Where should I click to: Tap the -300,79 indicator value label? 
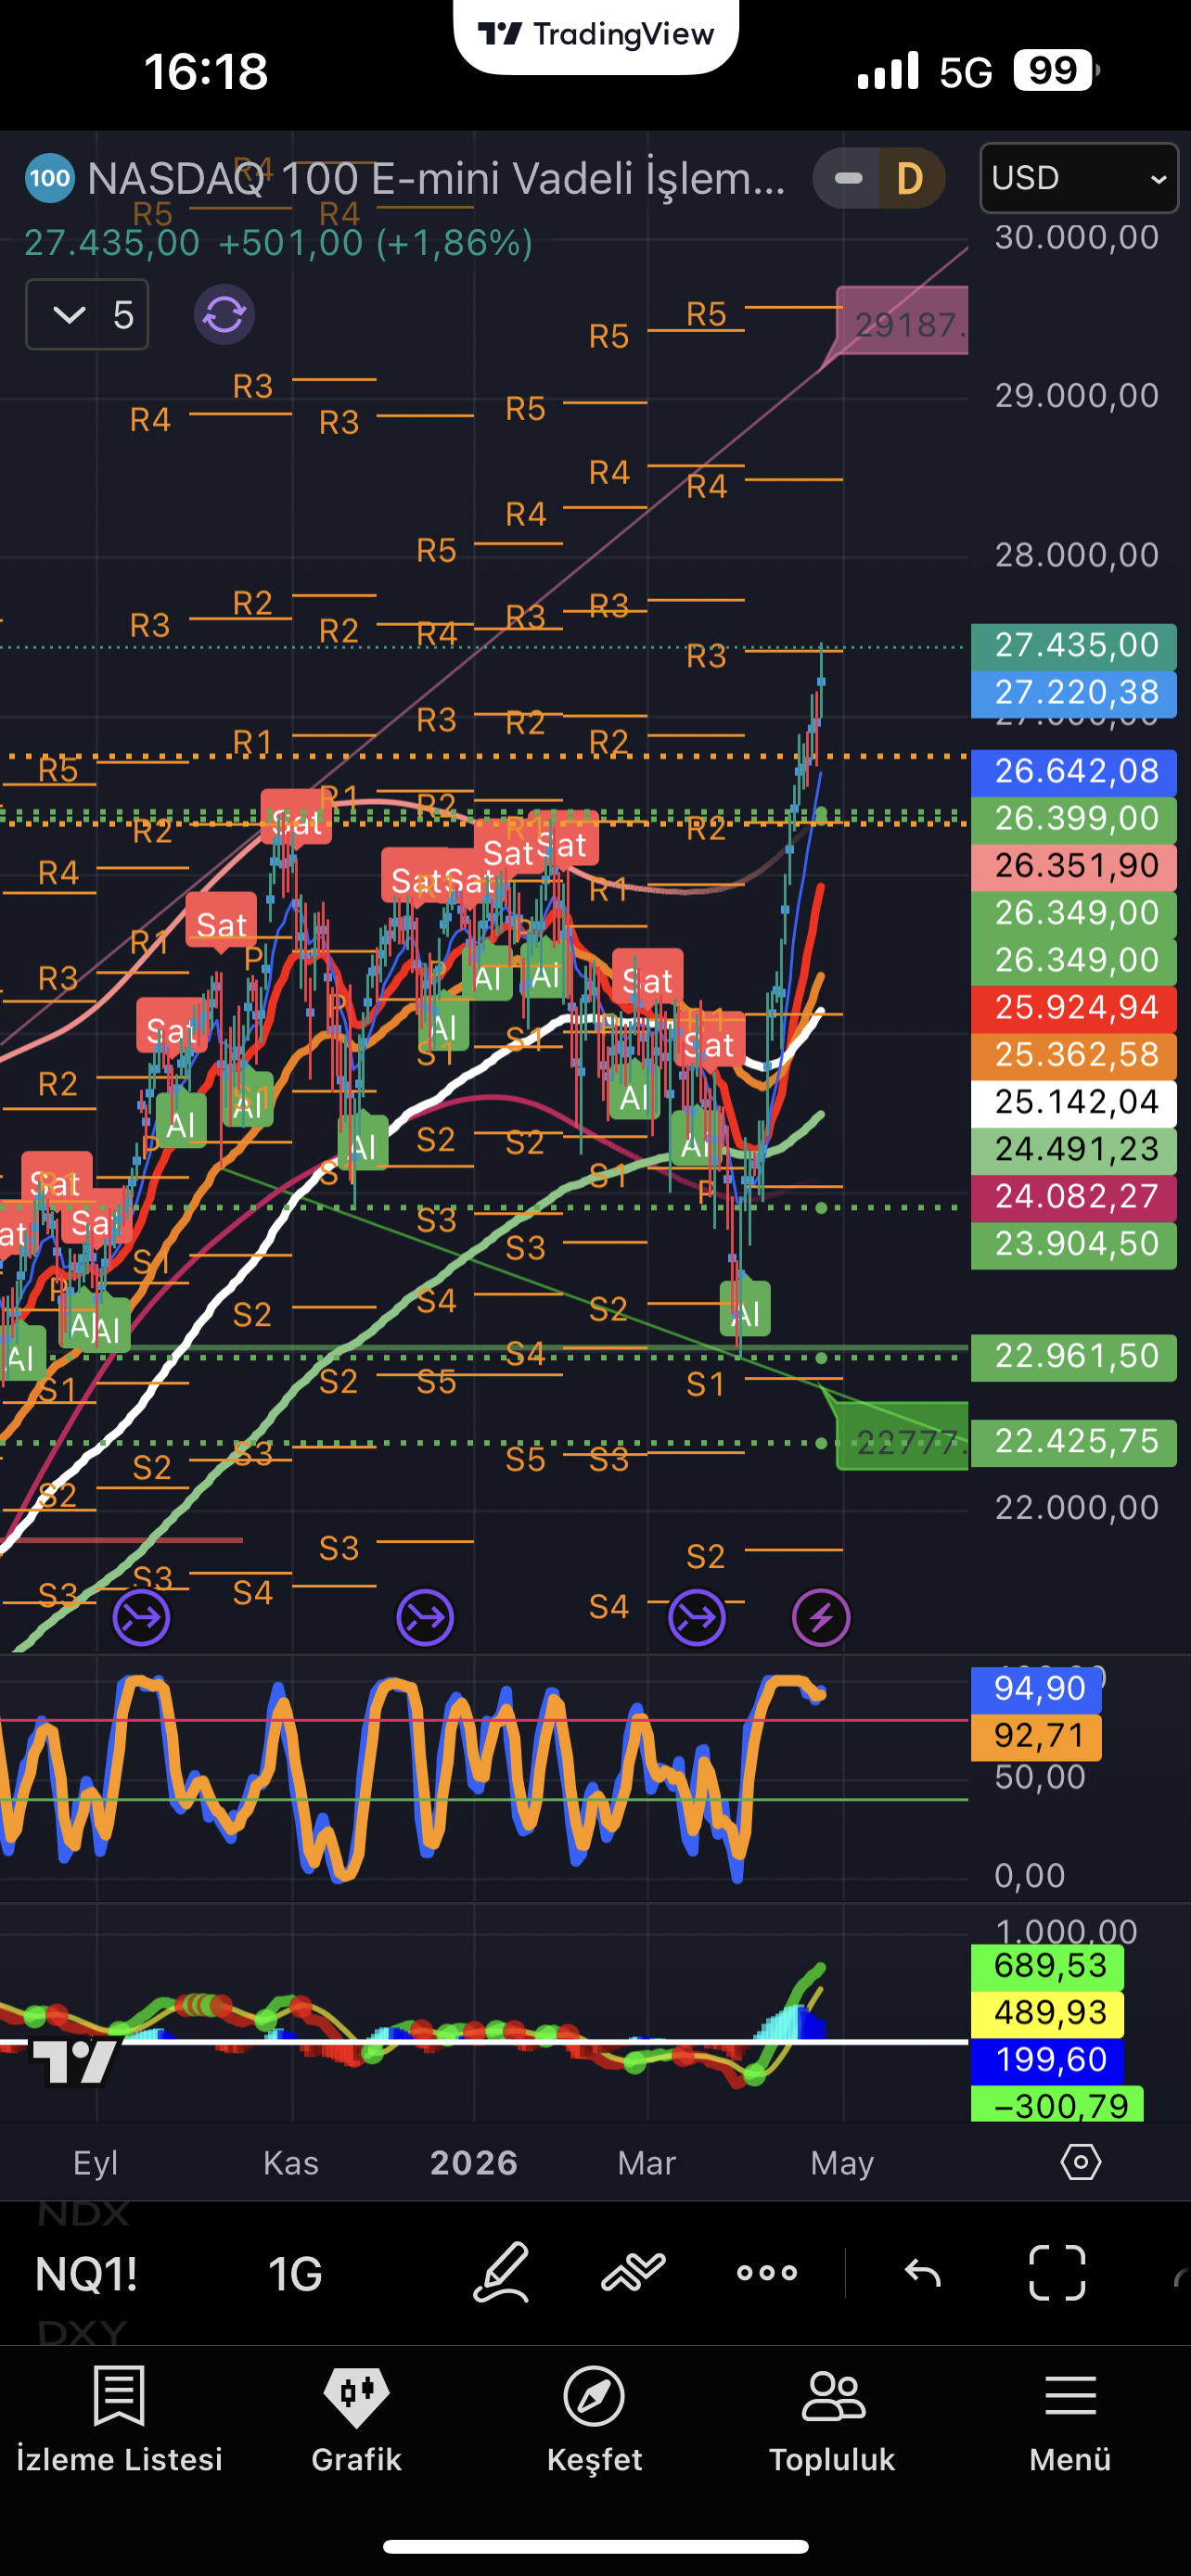pos(1058,2105)
